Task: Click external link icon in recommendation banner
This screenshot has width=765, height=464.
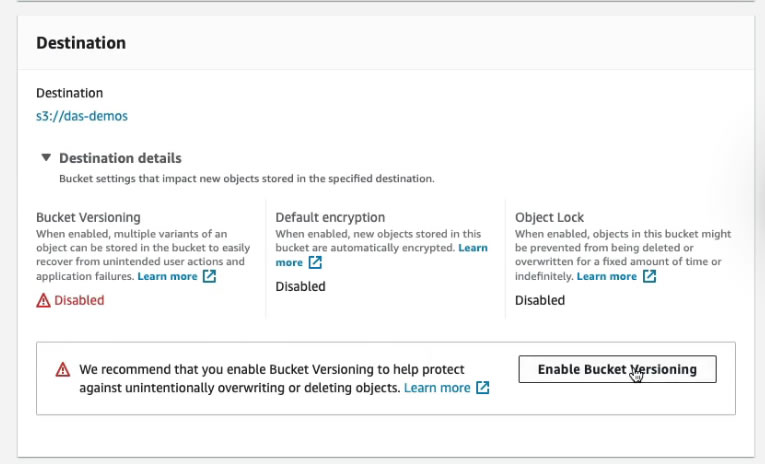Action: point(483,388)
